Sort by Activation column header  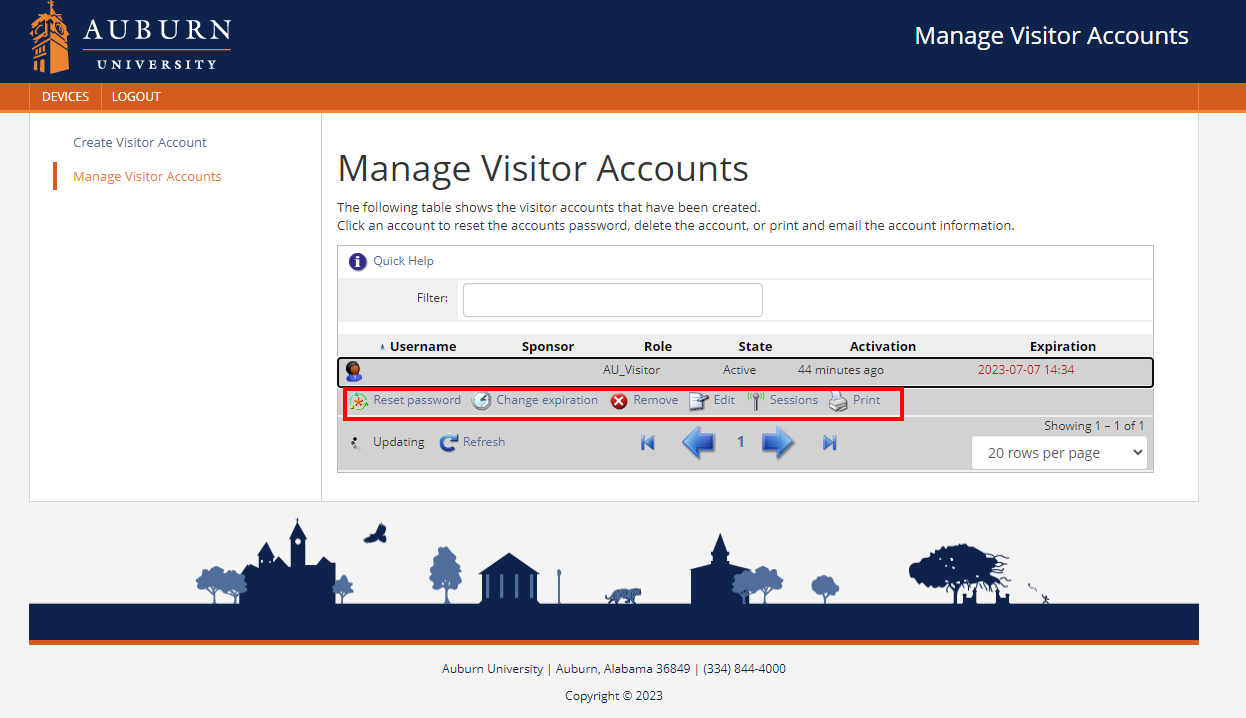coord(883,347)
